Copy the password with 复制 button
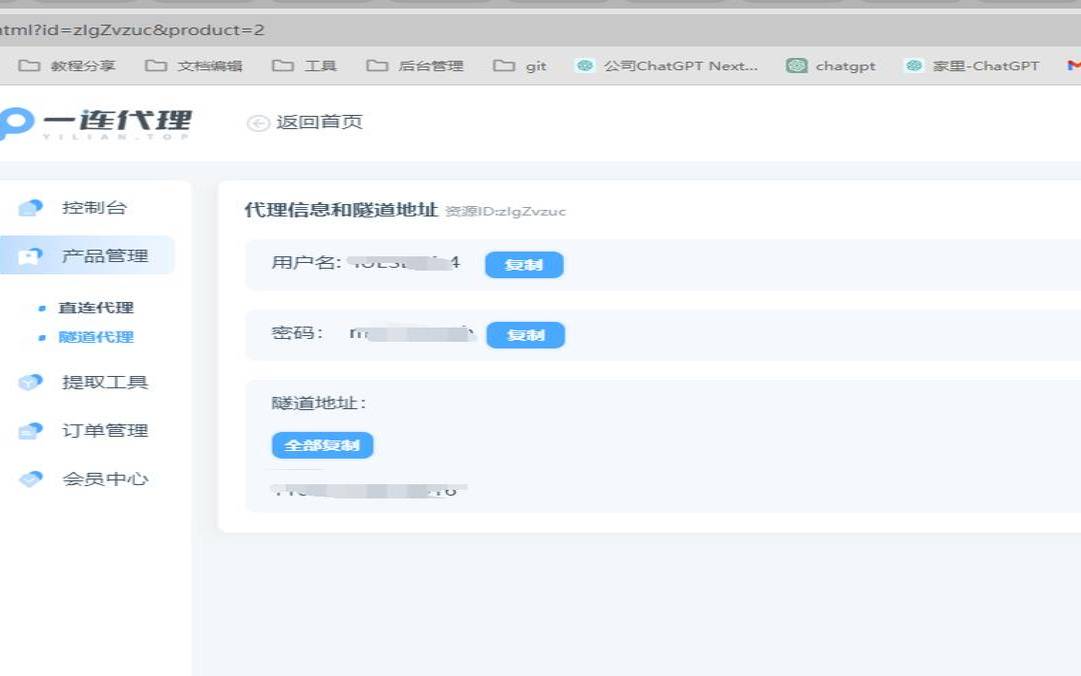The height and width of the screenshot is (676, 1081). pyautogui.click(x=525, y=335)
